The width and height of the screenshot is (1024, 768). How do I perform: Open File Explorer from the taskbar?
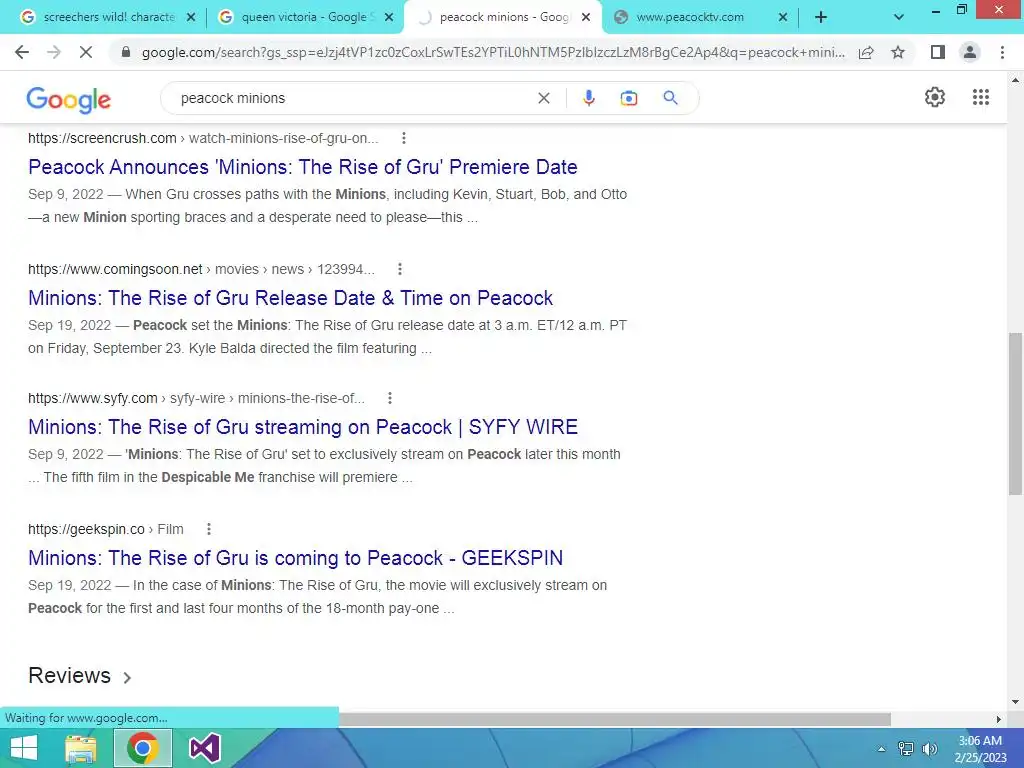point(81,748)
